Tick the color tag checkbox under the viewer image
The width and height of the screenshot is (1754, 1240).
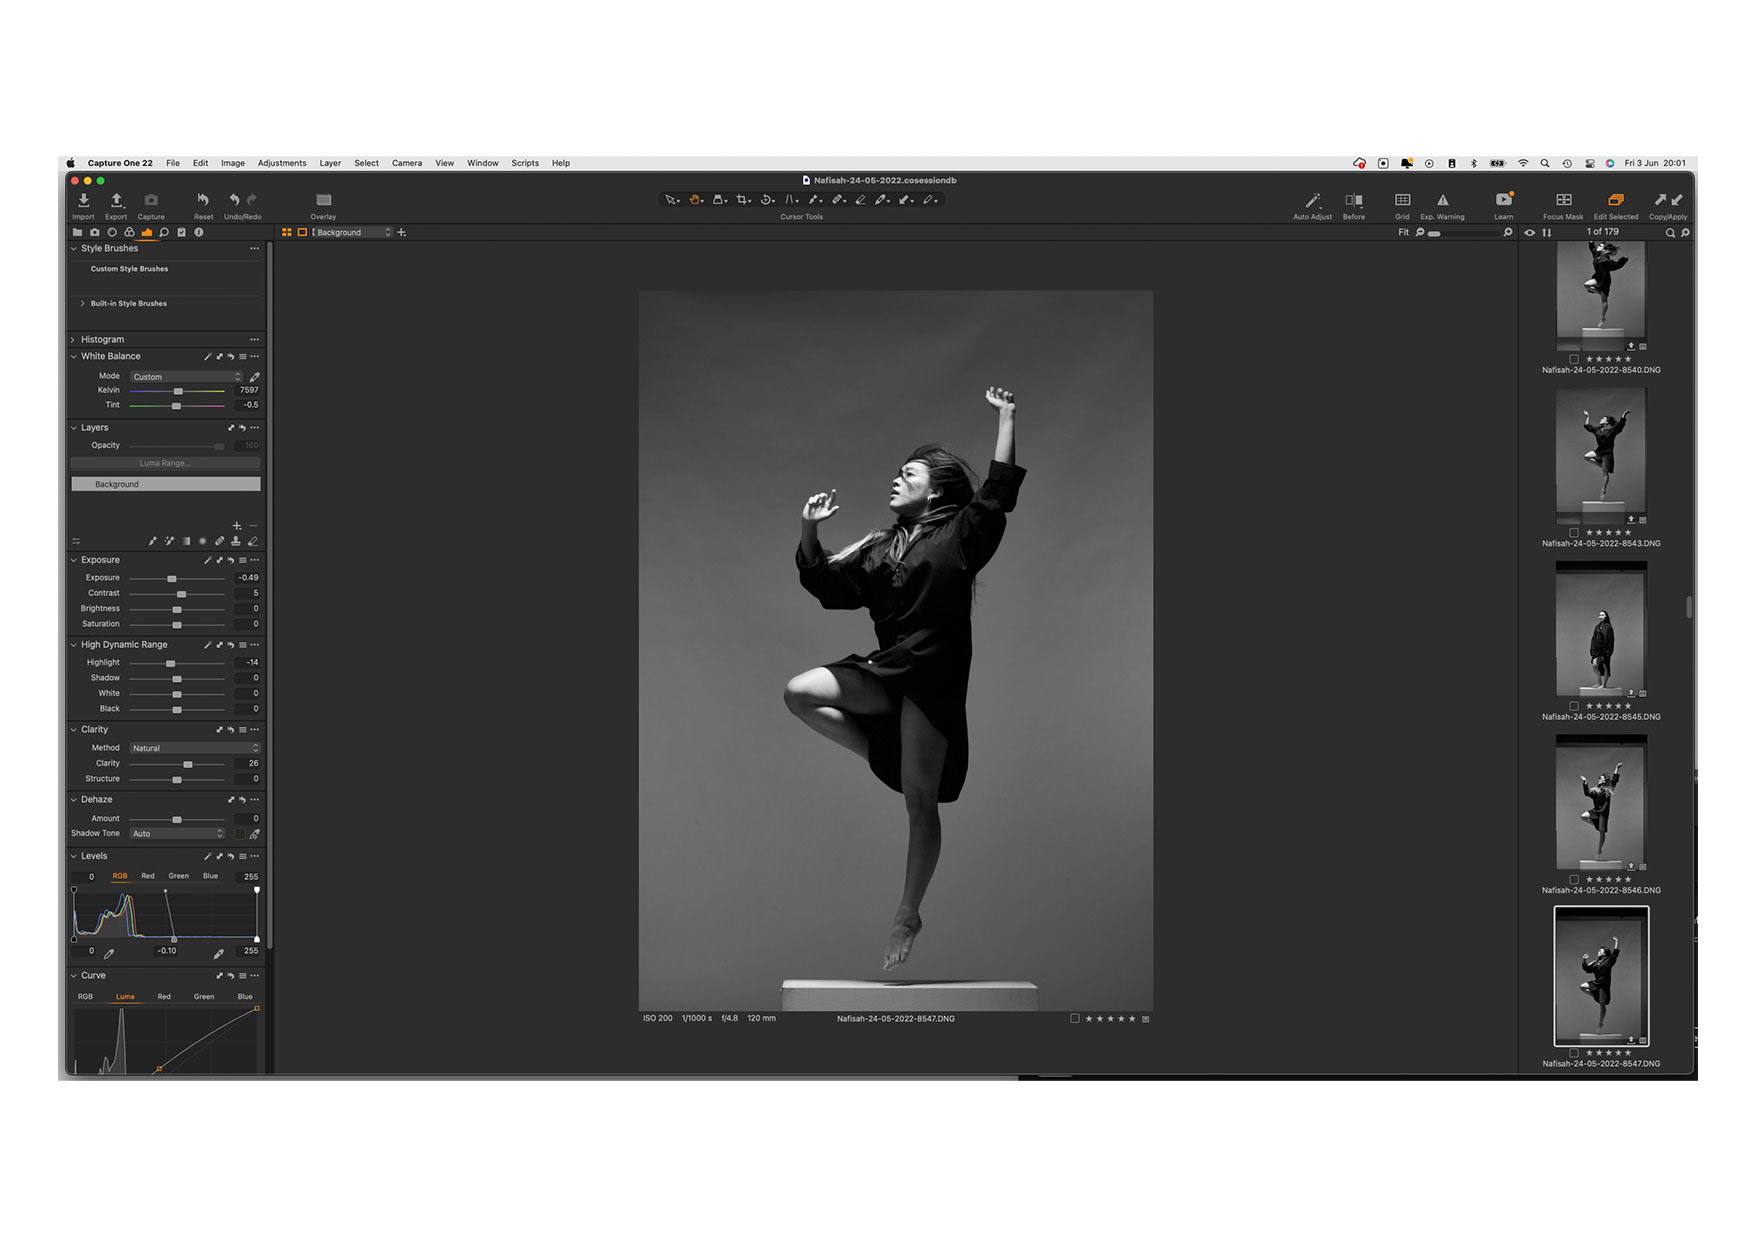(x=1075, y=1019)
